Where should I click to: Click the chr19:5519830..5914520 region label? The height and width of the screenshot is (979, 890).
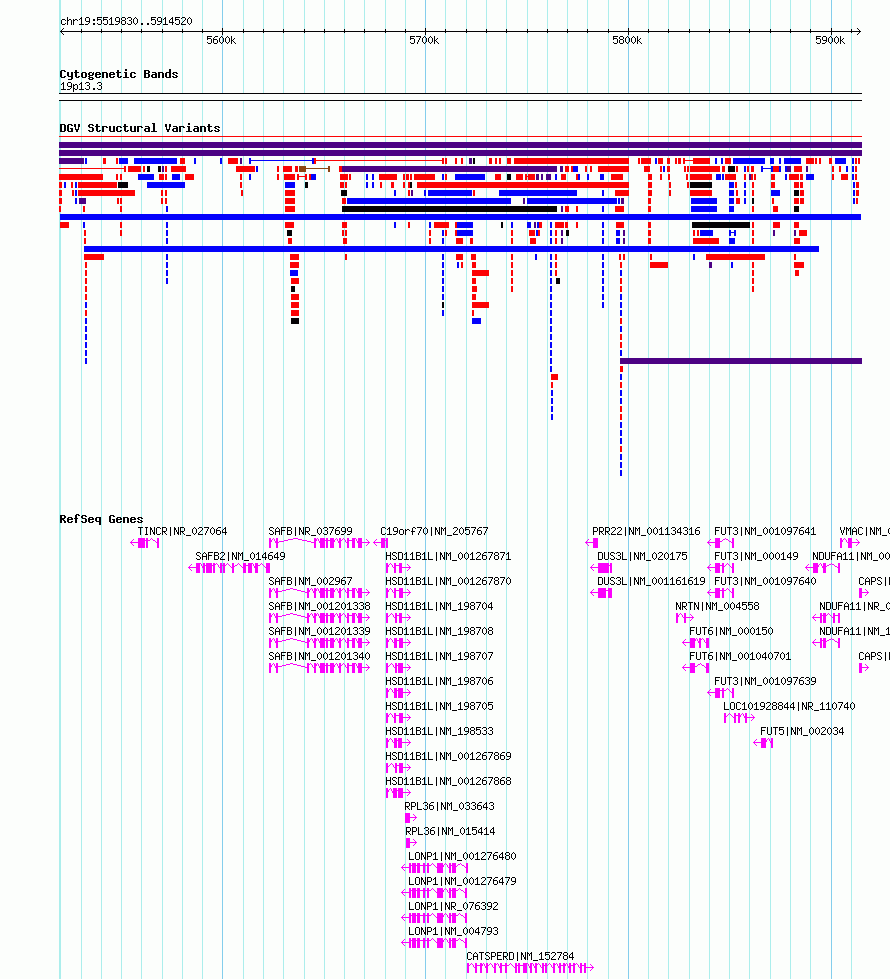(x=126, y=21)
